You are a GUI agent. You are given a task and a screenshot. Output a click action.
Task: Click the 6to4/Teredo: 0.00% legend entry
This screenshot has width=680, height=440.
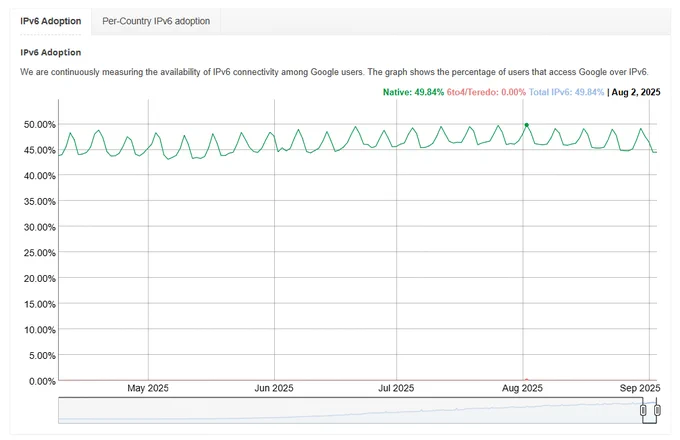[x=486, y=92]
